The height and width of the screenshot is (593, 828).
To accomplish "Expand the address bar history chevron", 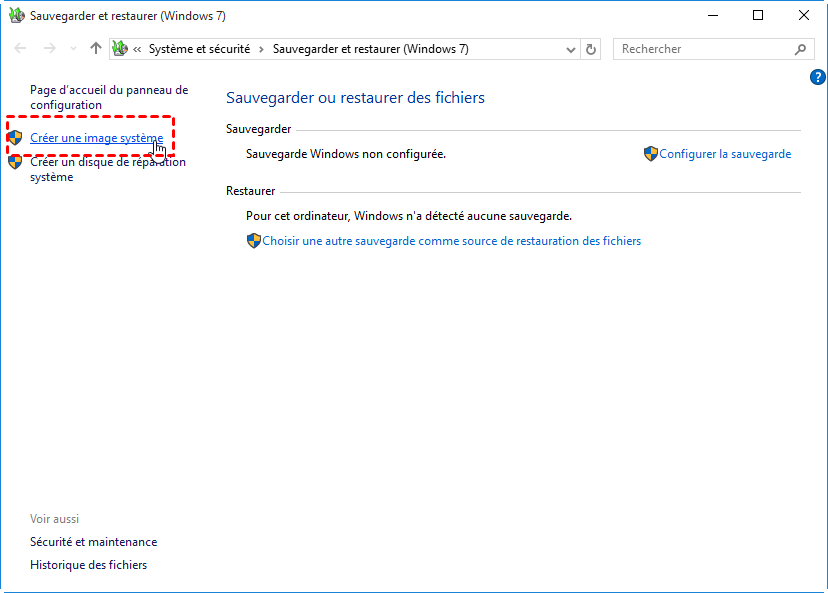I will (570, 50).
